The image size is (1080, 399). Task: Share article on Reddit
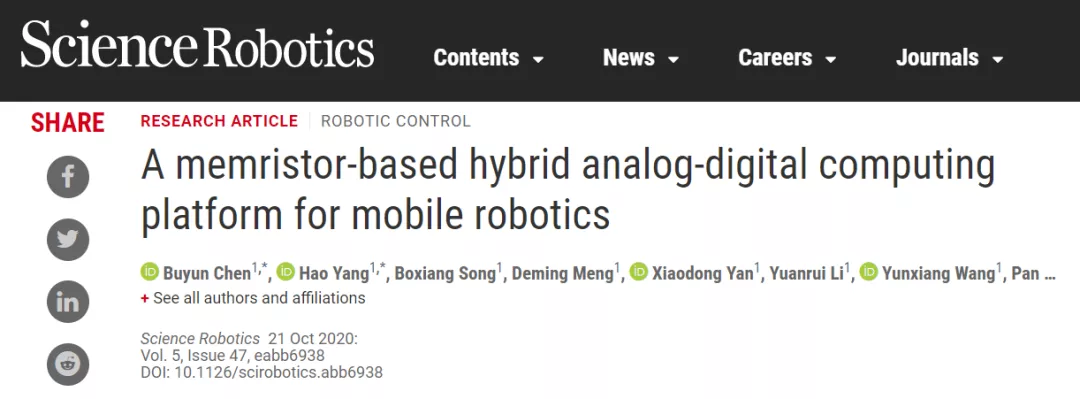click(x=68, y=364)
